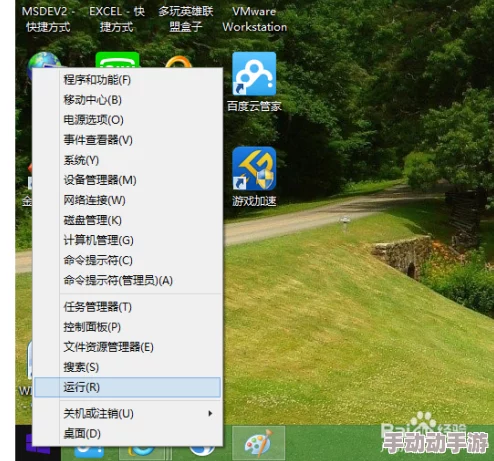The height and width of the screenshot is (461, 494).
Task: Choose 移动中心(B) menu entry
Action: pyautogui.click(x=127, y=100)
